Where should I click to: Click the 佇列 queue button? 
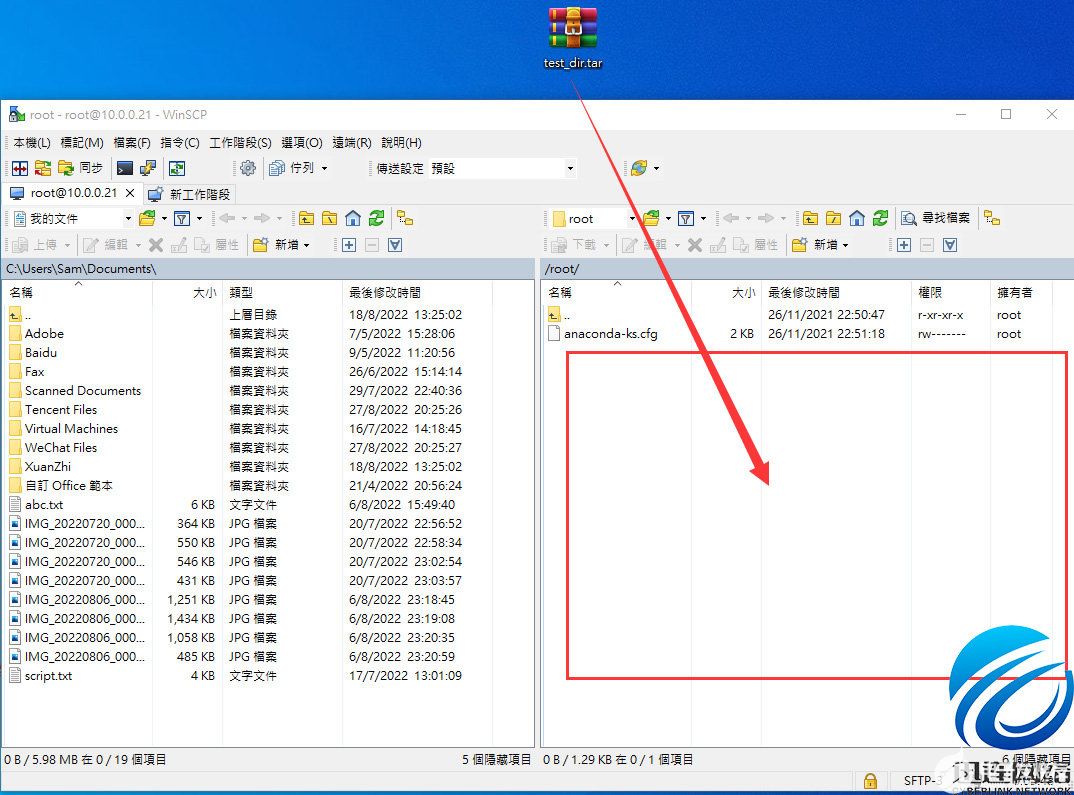(x=292, y=168)
